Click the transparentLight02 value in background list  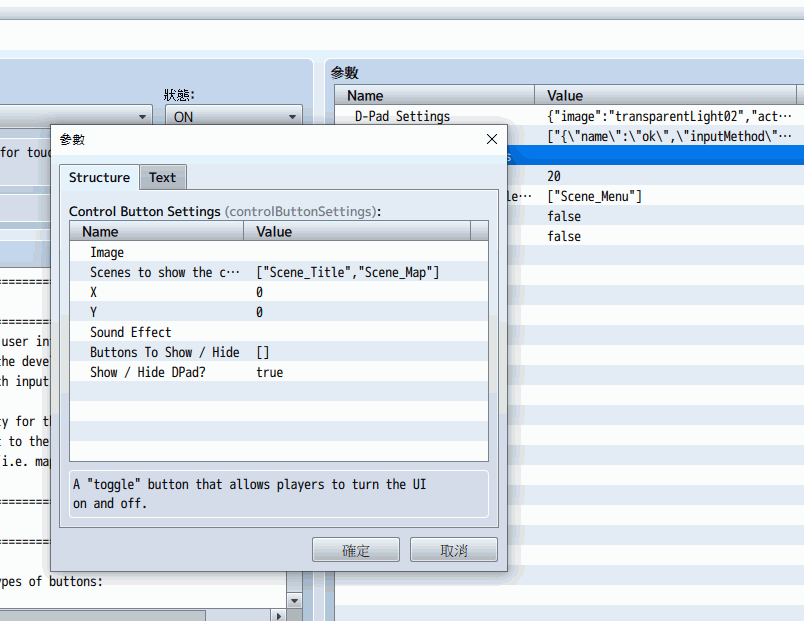point(669,116)
